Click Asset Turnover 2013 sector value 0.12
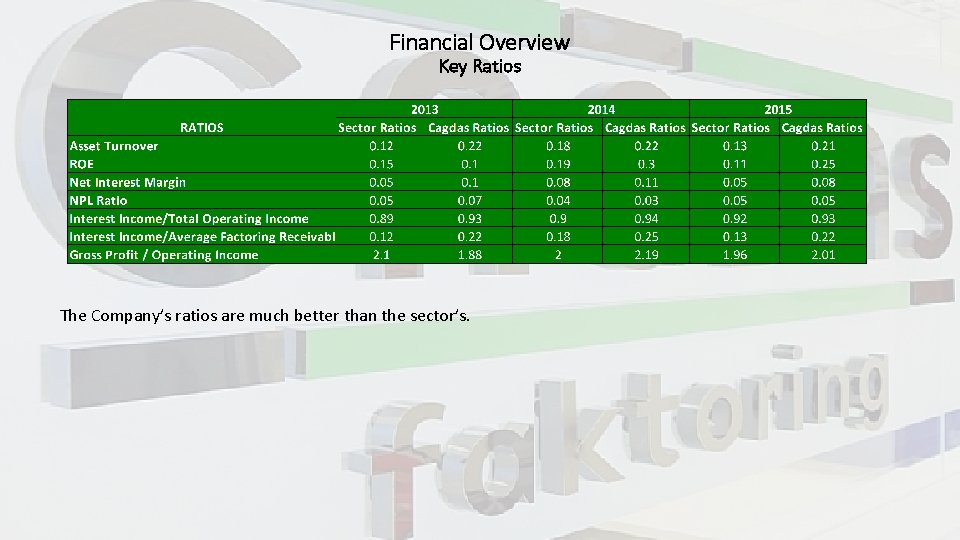Screen dimensions: 960x540 pos(381,146)
